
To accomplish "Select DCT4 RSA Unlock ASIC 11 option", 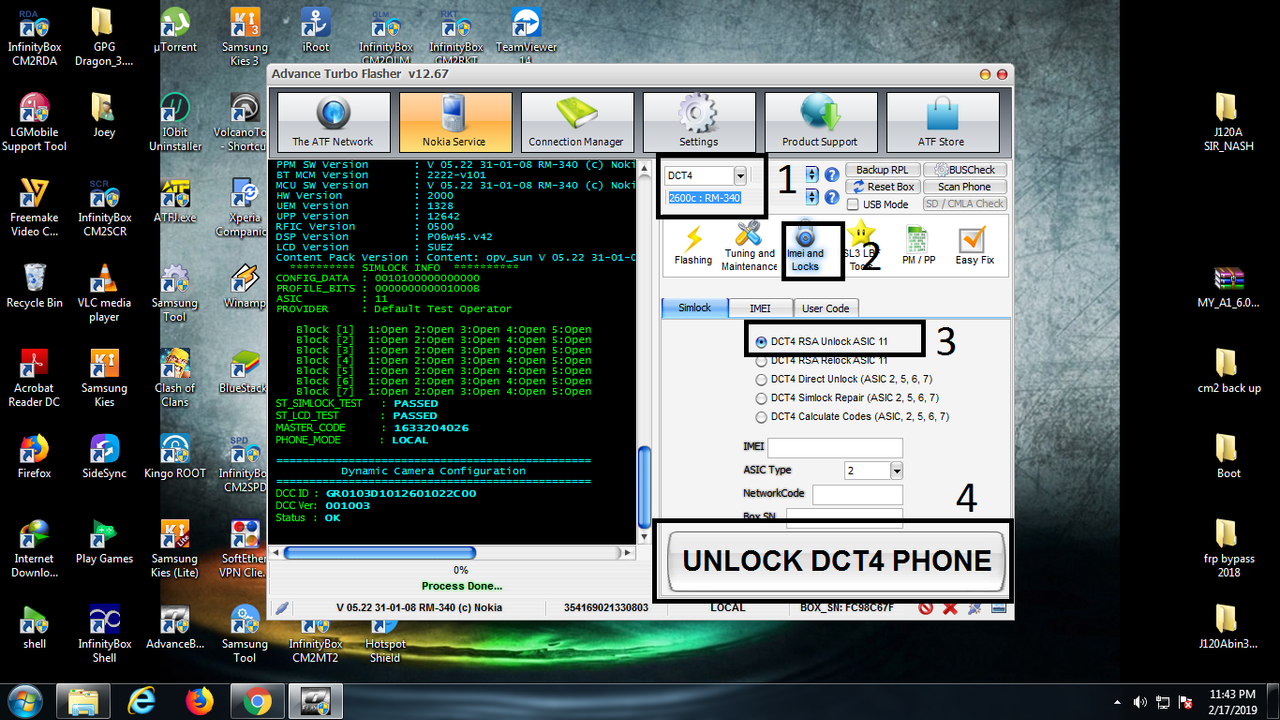I will point(822,342).
